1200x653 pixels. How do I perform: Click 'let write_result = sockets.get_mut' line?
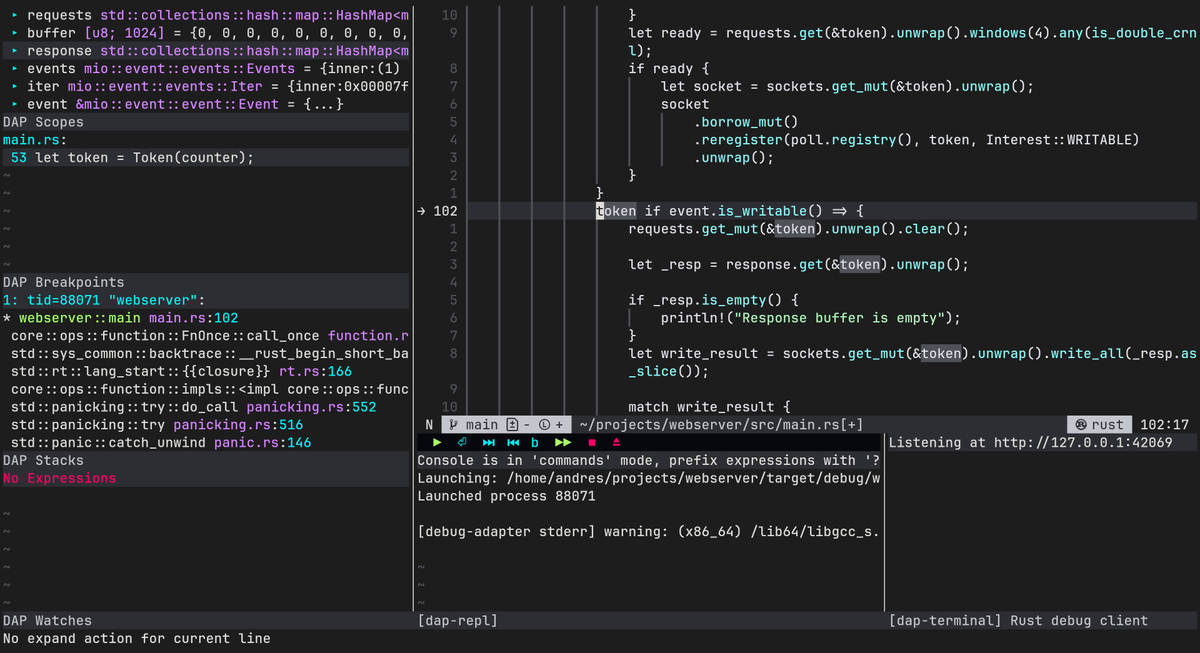pyautogui.click(x=912, y=354)
